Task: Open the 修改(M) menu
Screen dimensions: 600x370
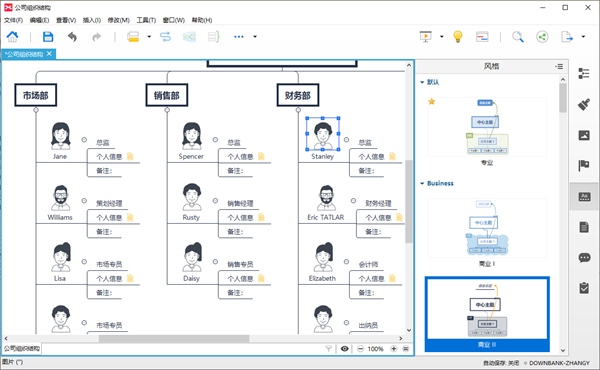Action: click(119, 20)
